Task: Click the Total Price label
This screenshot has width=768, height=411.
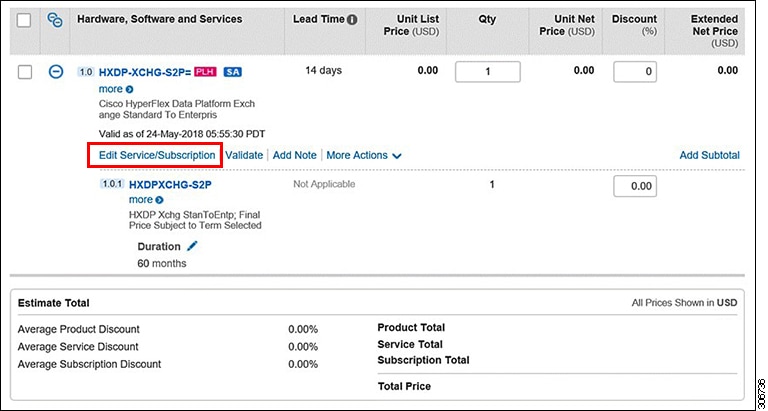Action: pyautogui.click(x=404, y=387)
